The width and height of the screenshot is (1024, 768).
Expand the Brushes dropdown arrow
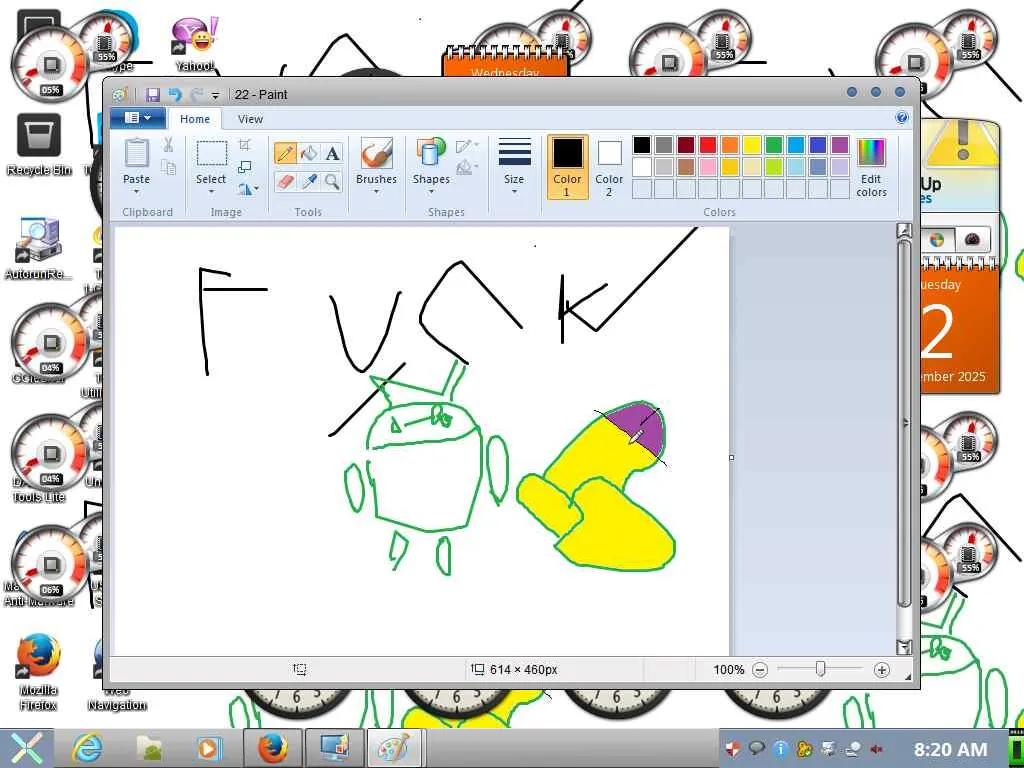376,192
